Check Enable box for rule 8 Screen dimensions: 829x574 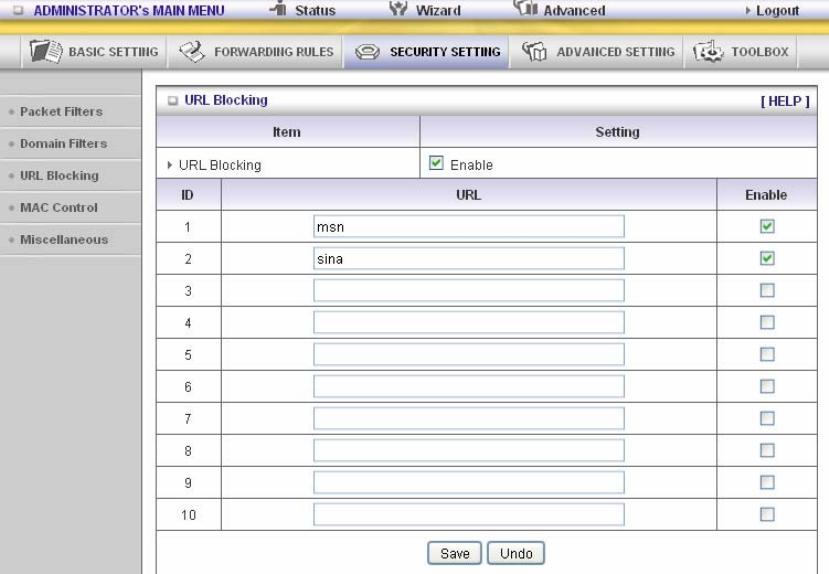click(767, 450)
